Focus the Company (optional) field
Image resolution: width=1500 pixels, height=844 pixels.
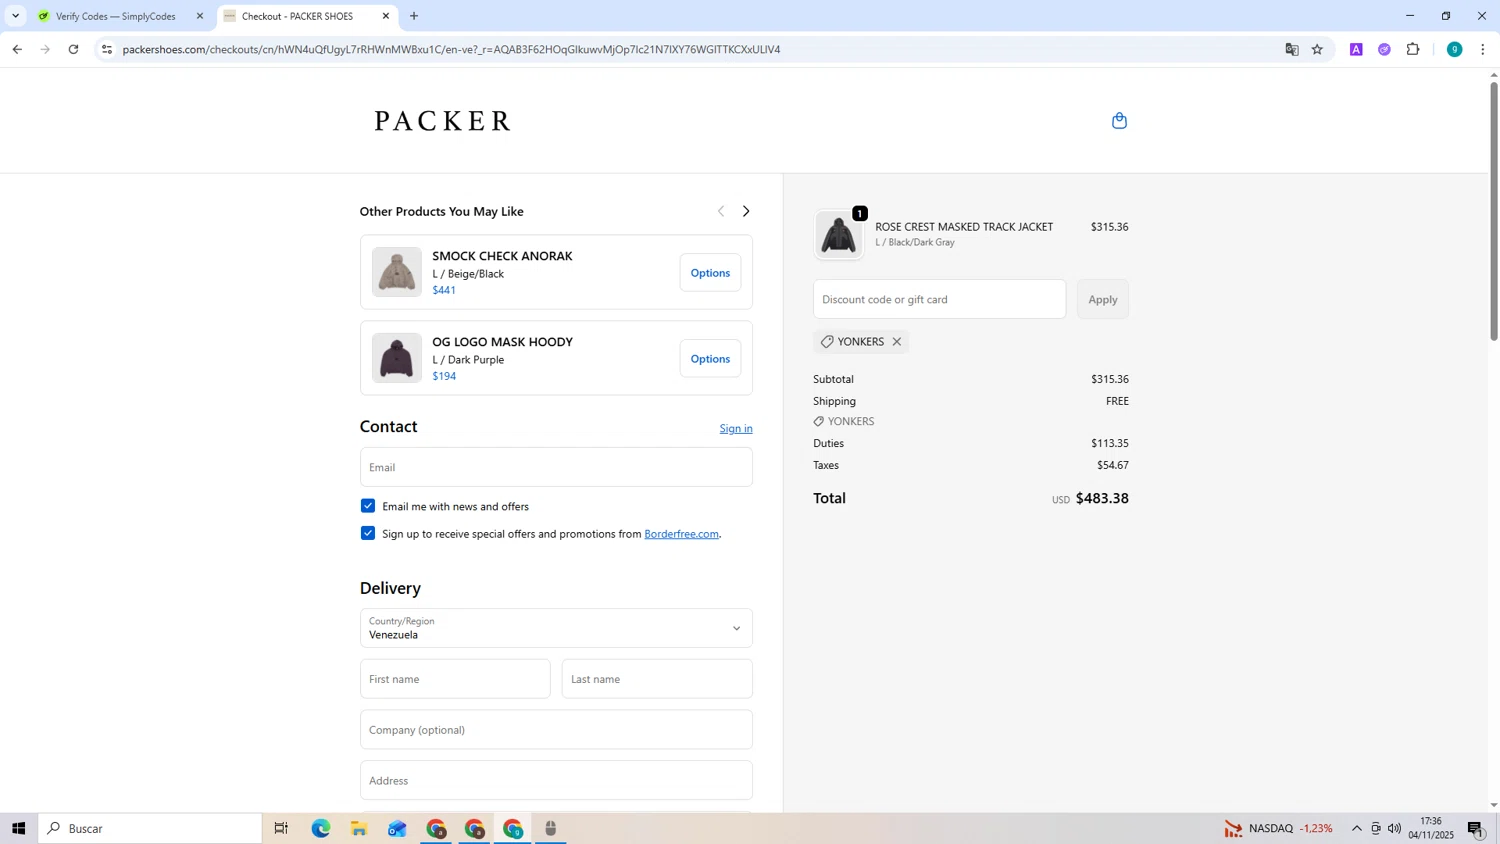click(556, 730)
